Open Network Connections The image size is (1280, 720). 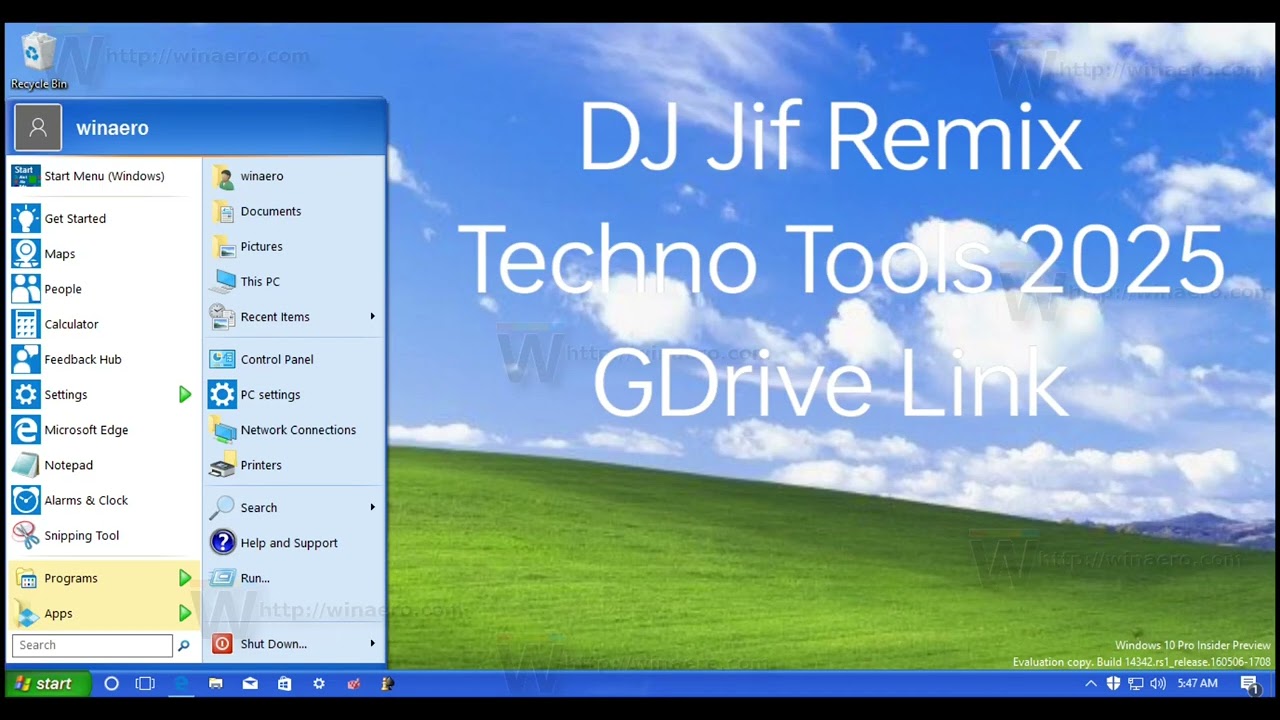pos(294,430)
